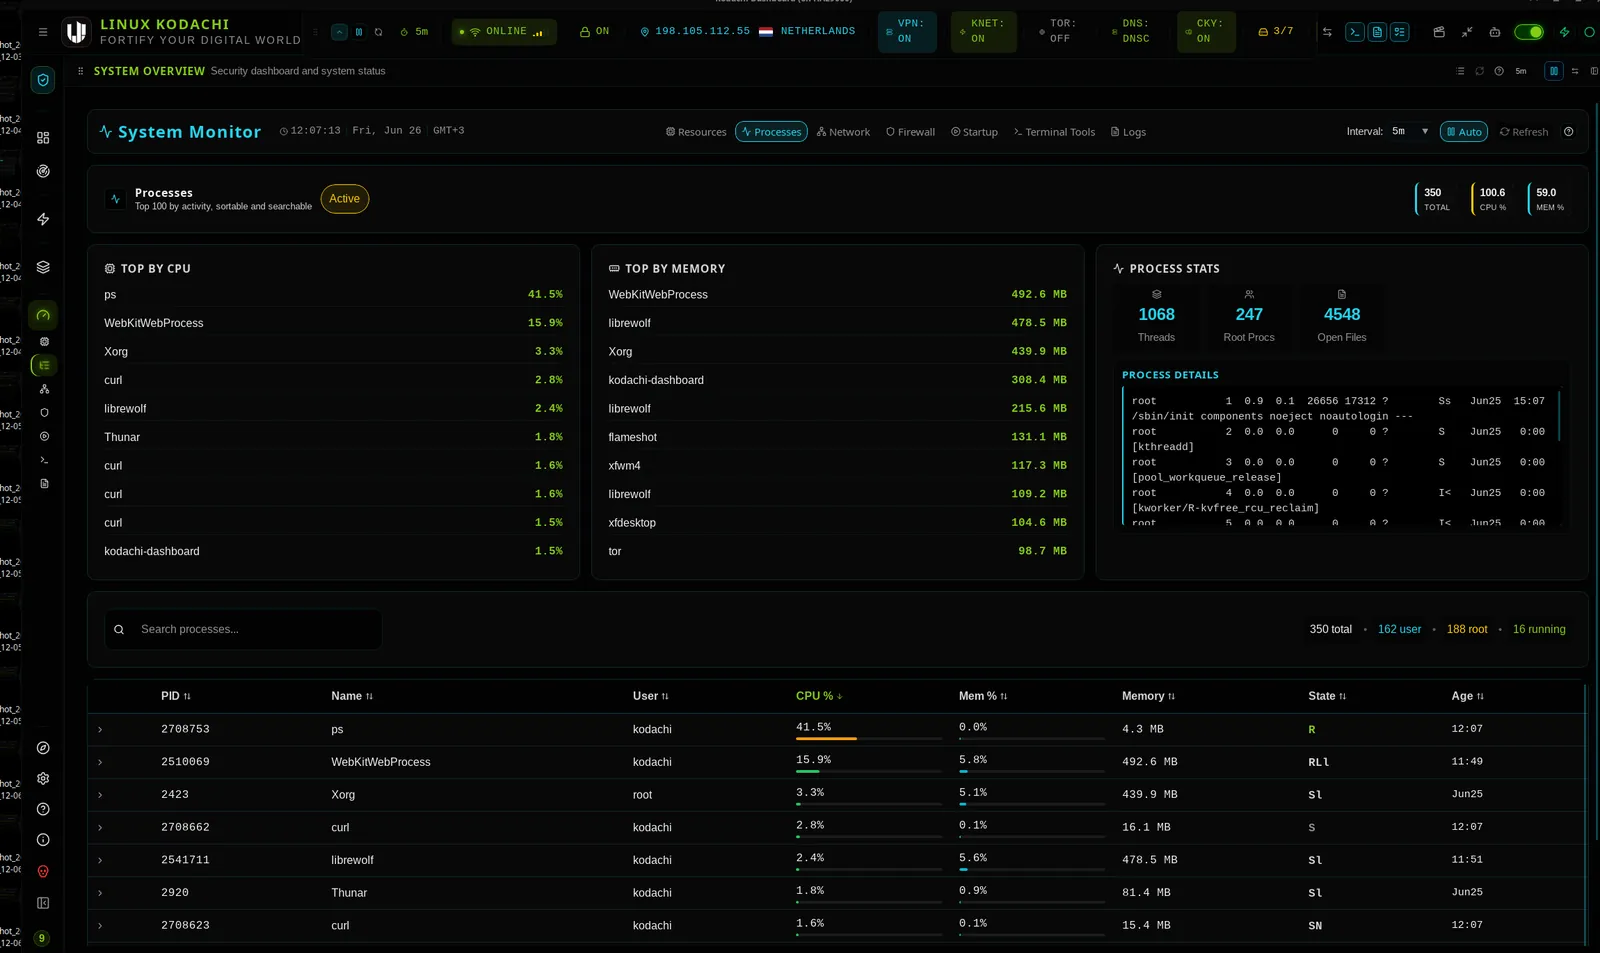Expand the librewolf row with PID 2541711
1600x953 pixels.
(x=100, y=861)
